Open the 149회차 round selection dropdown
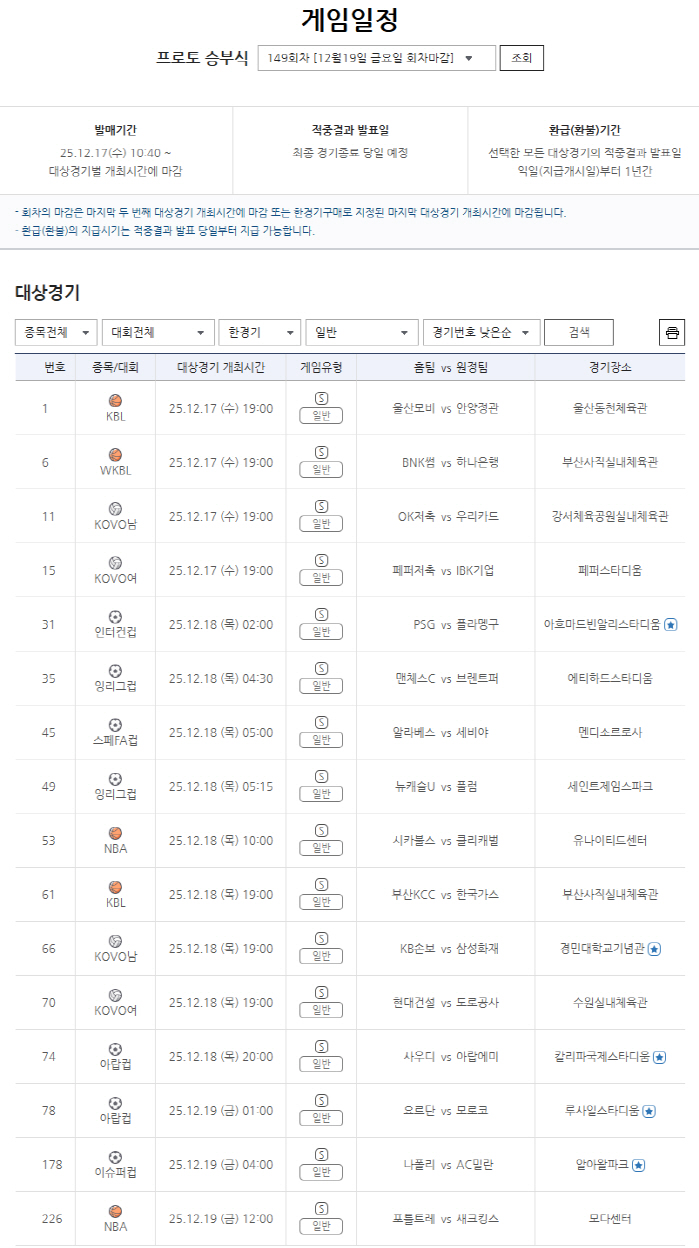 pyautogui.click(x=375, y=58)
